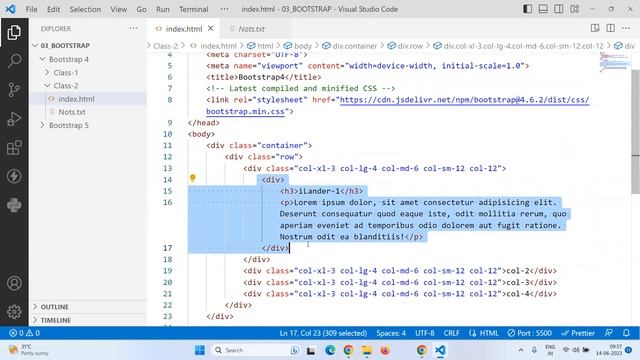Click the Prettier status bar item
This screenshot has height=360, width=640.
click(578, 333)
